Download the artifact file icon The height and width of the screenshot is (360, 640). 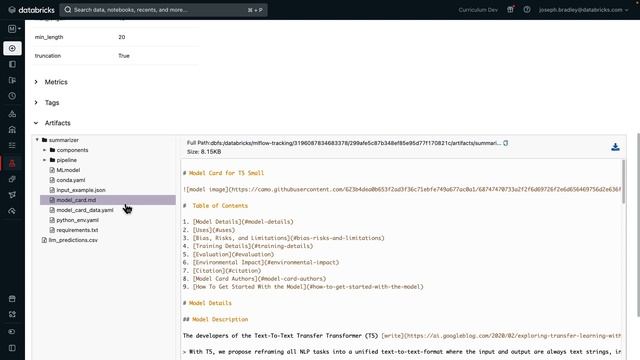(x=616, y=147)
